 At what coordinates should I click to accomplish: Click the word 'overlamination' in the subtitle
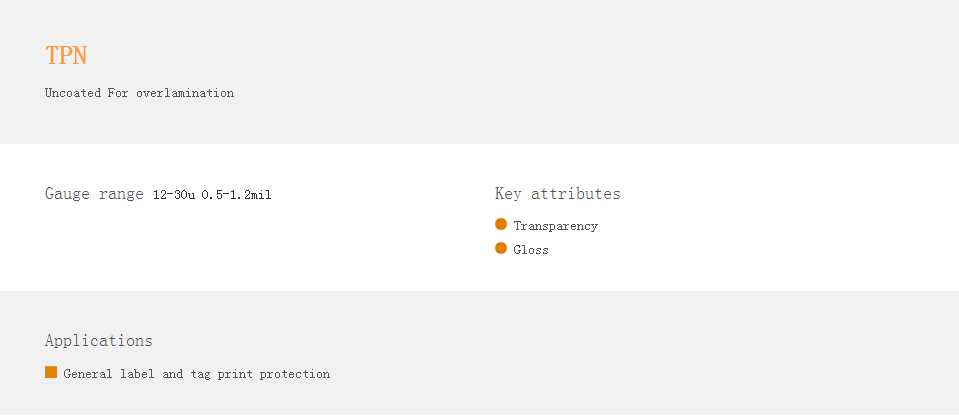pos(185,93)
